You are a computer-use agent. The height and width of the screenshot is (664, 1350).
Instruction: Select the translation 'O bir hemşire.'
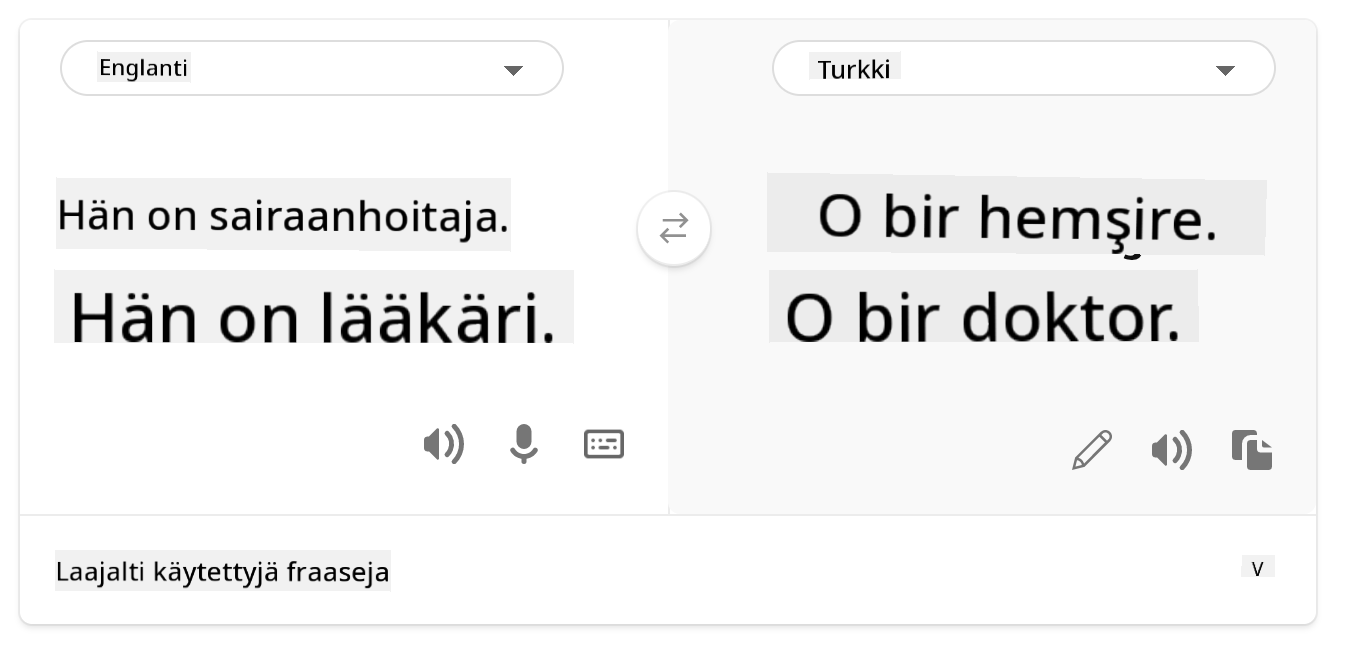coord(1016,217)
